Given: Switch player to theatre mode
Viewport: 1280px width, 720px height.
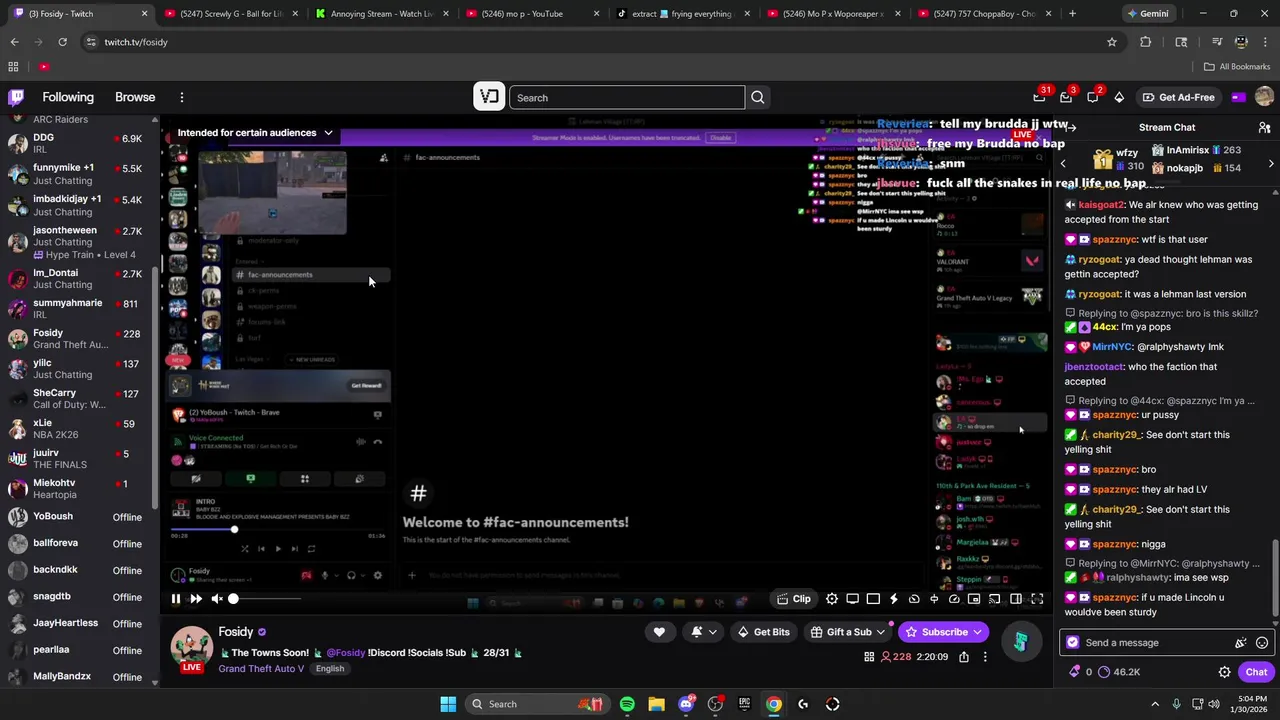Looking at the screenshot, I should pyautogui.click(x=1016, y=599).
